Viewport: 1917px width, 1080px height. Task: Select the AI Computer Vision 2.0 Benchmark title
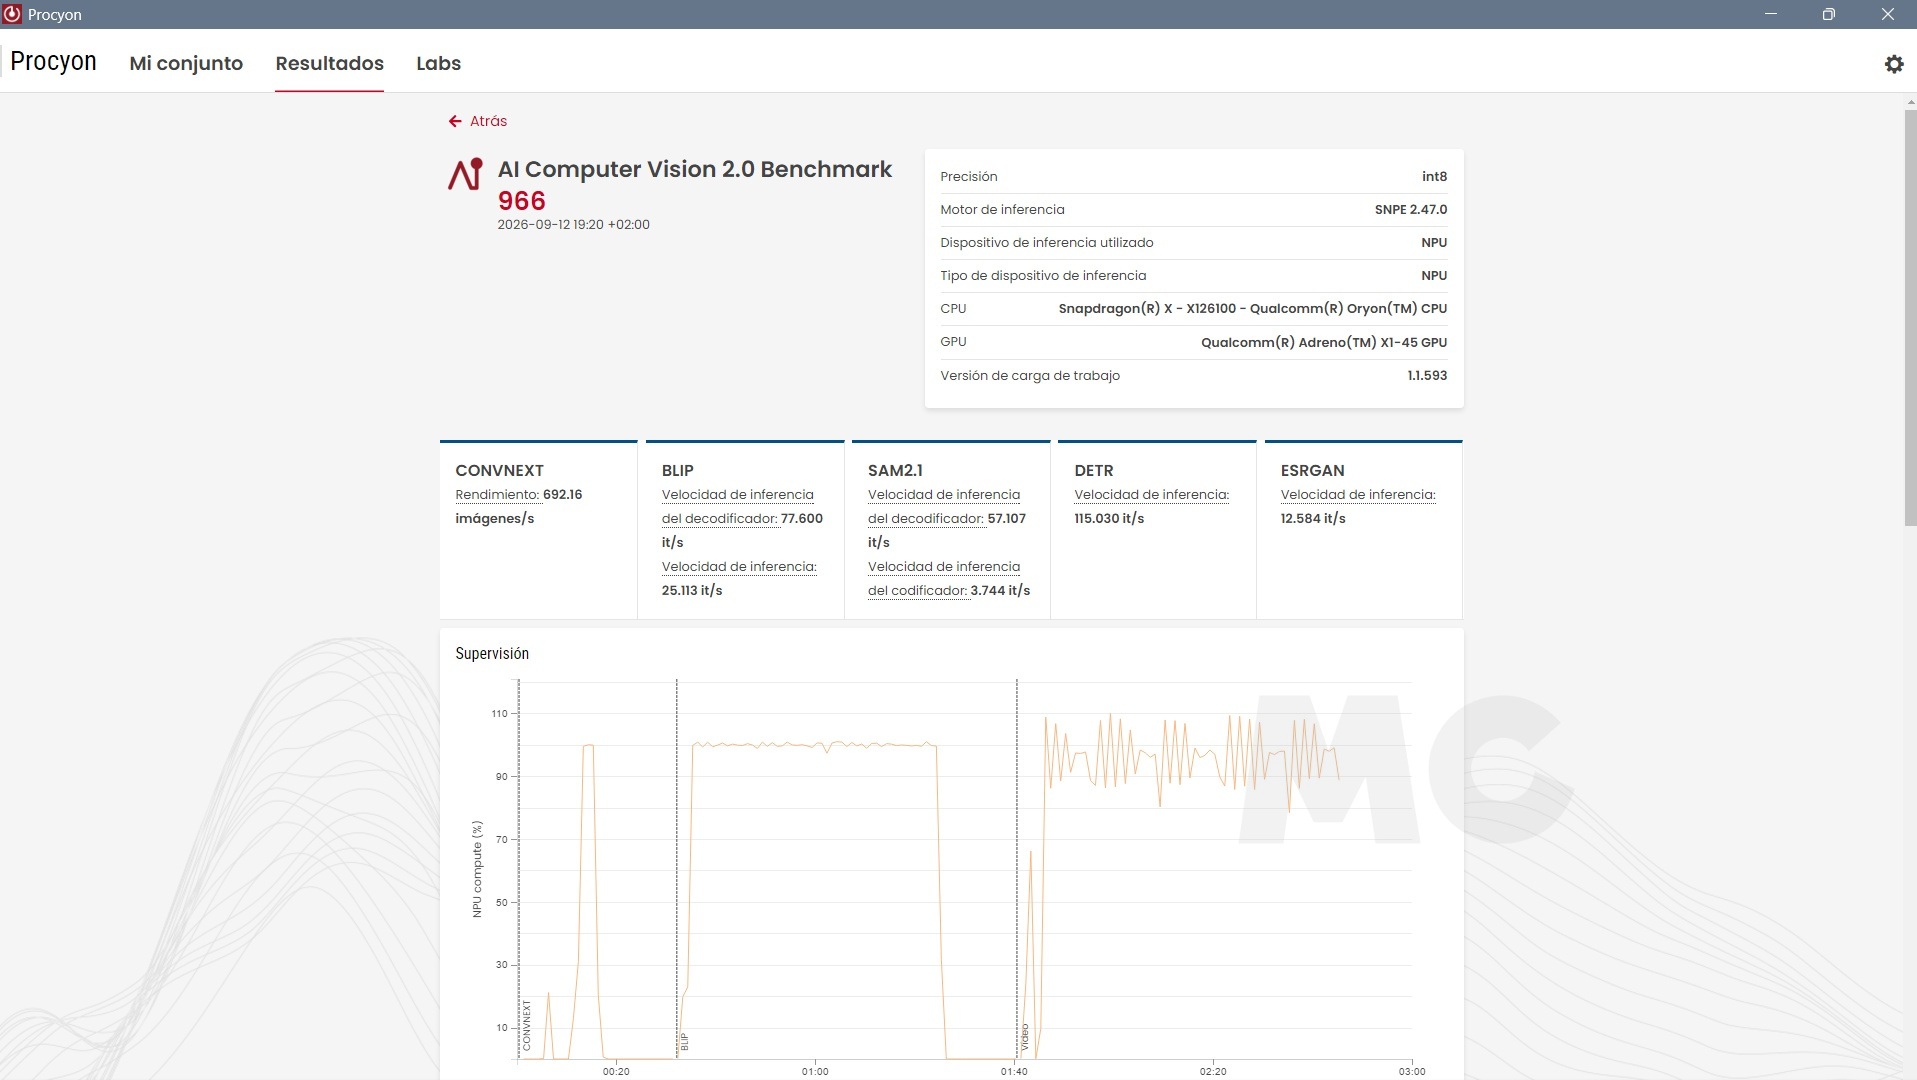tap(695, 169)
